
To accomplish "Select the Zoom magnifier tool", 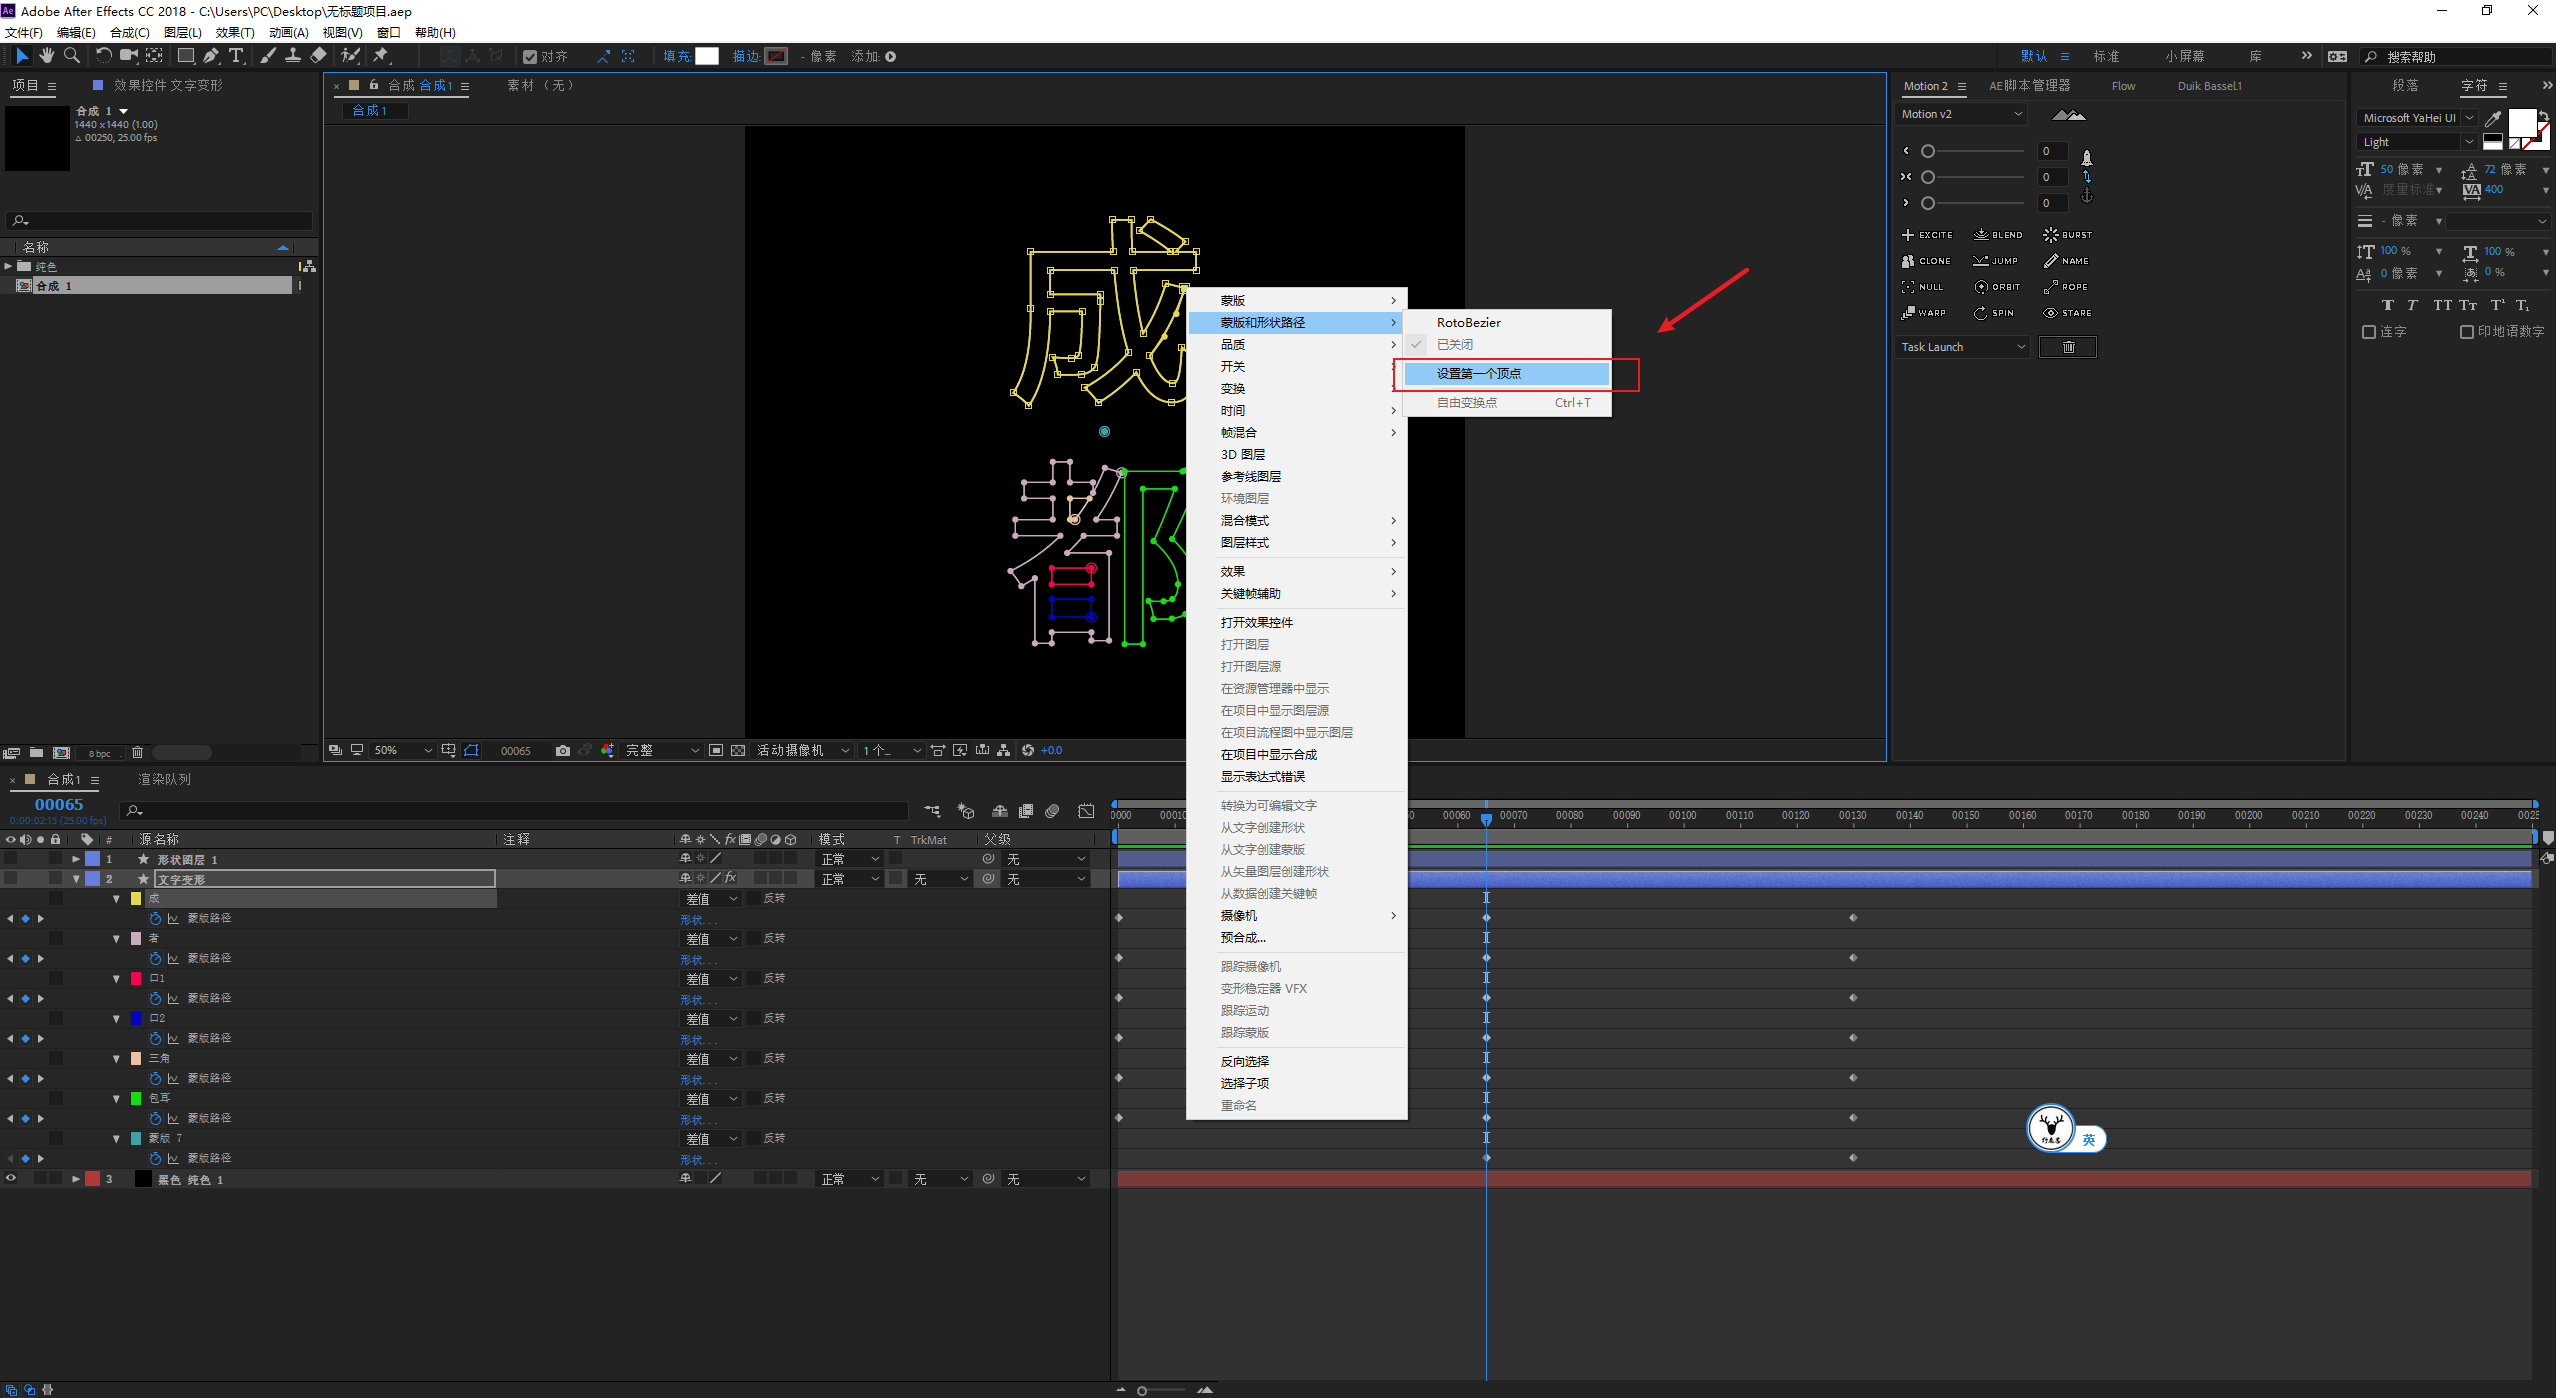I will [x=72, y=56].
